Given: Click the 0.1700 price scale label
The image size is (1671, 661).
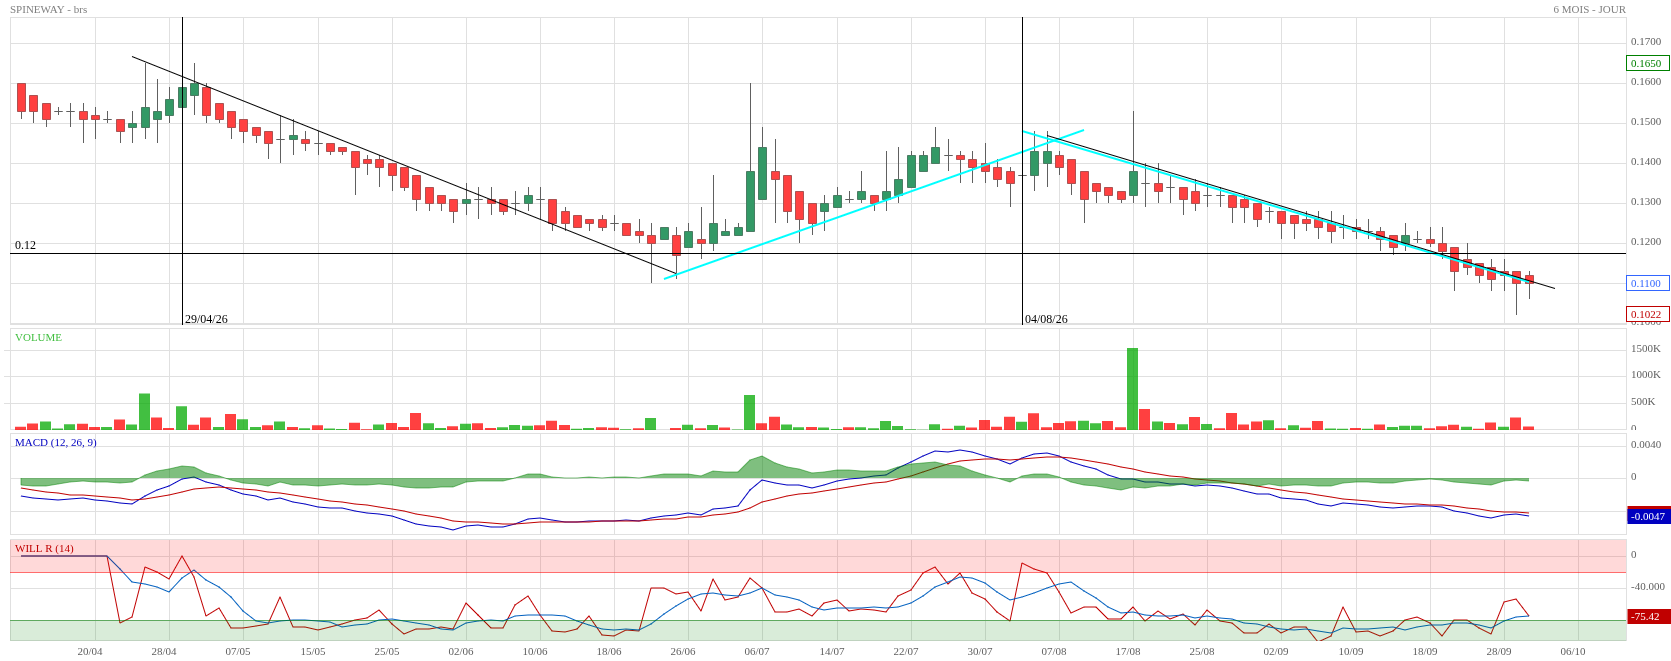Looking at the screenshot, I should click(x=1646, y=42).
